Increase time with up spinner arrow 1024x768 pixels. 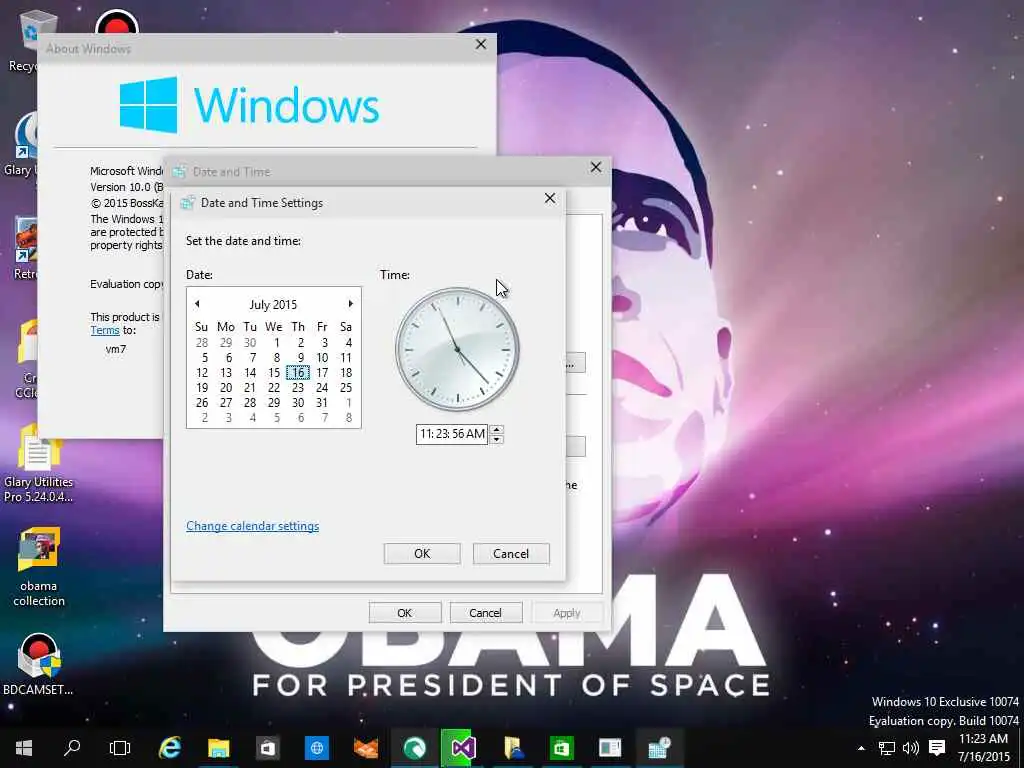point(496,429)
